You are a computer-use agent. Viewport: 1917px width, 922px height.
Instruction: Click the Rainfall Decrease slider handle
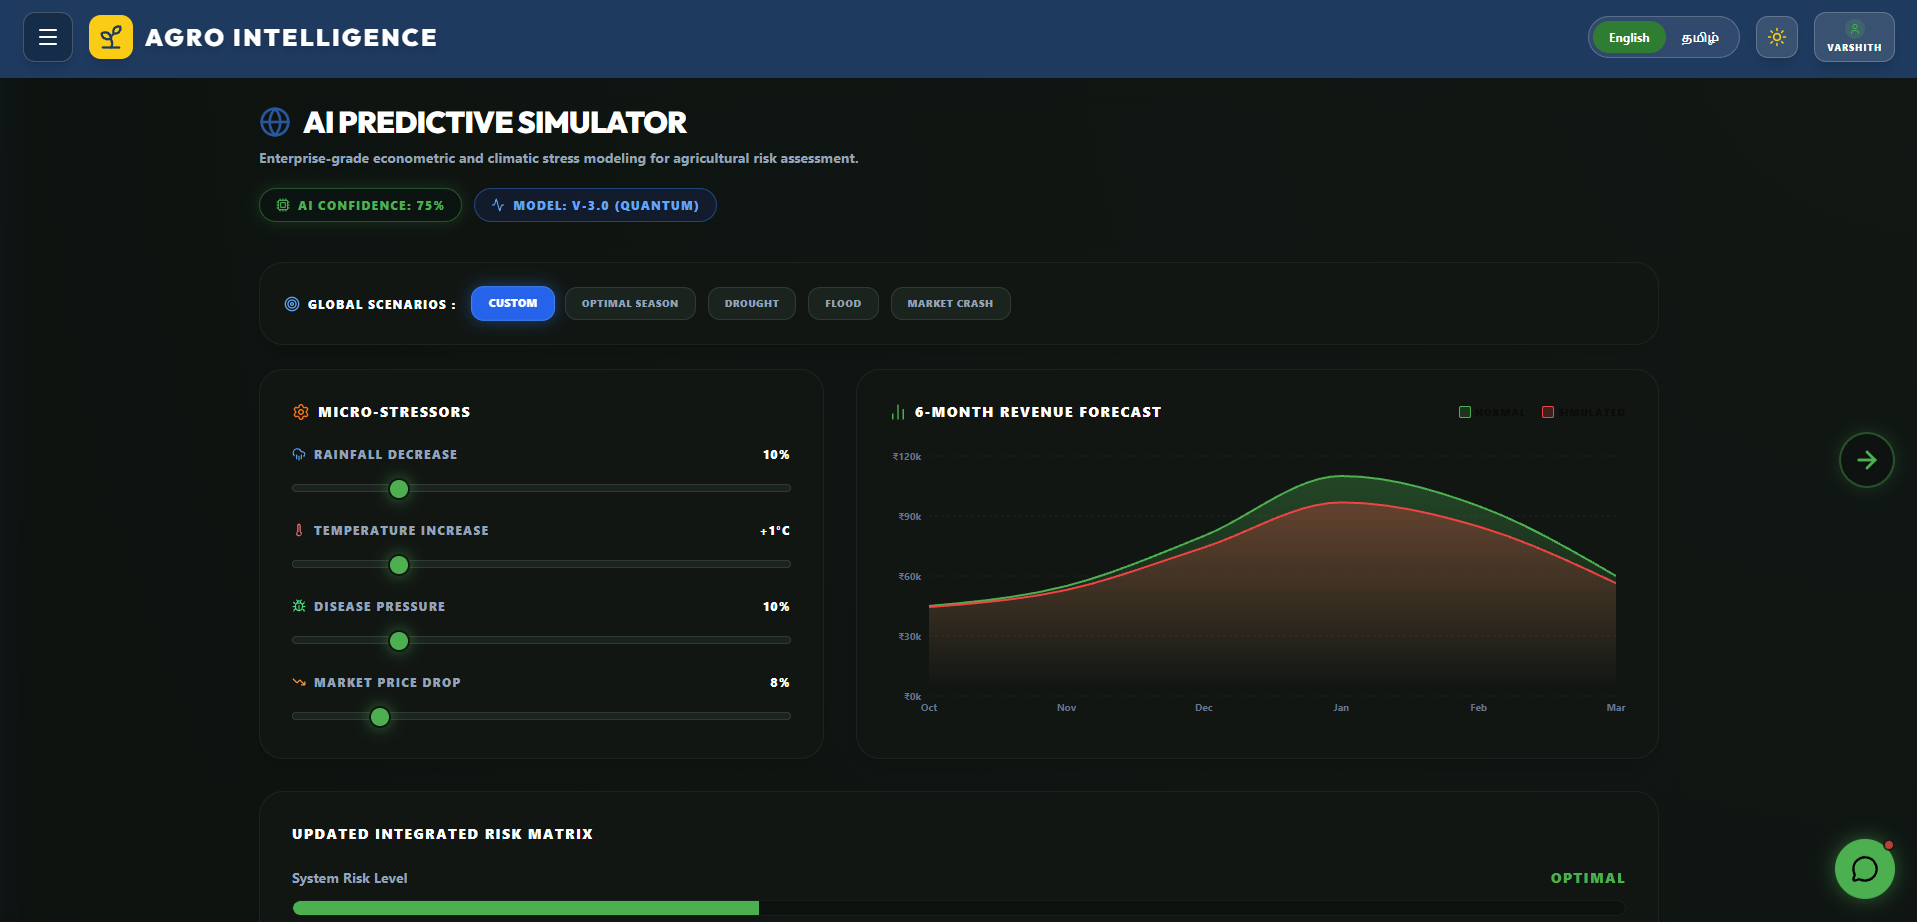pyautogui.click(x=399, y=489)
